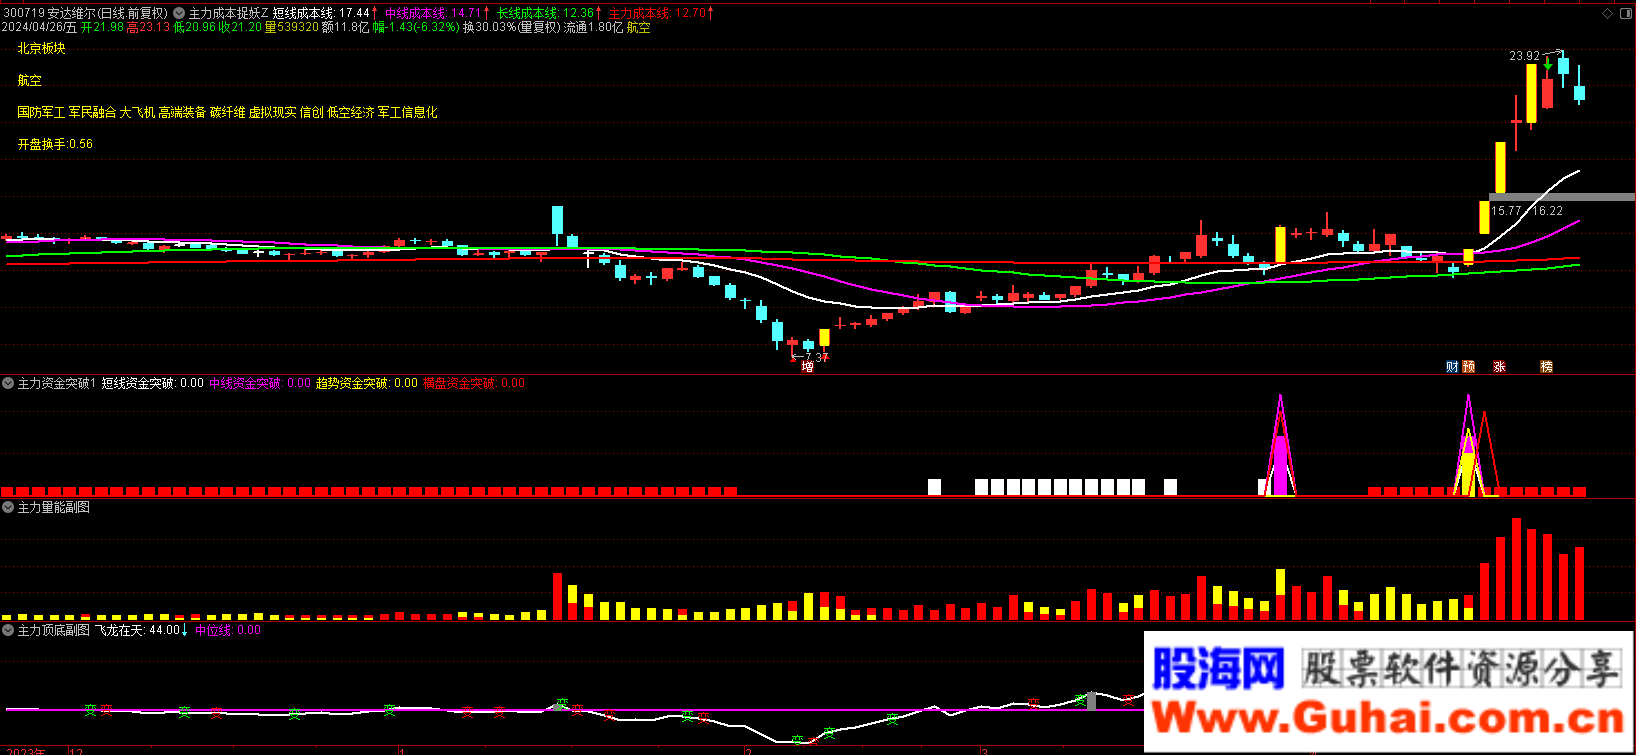Click the yellow 航空 sector link in header
Viewport: 1636px width, 755px height.
click(638, 28)
